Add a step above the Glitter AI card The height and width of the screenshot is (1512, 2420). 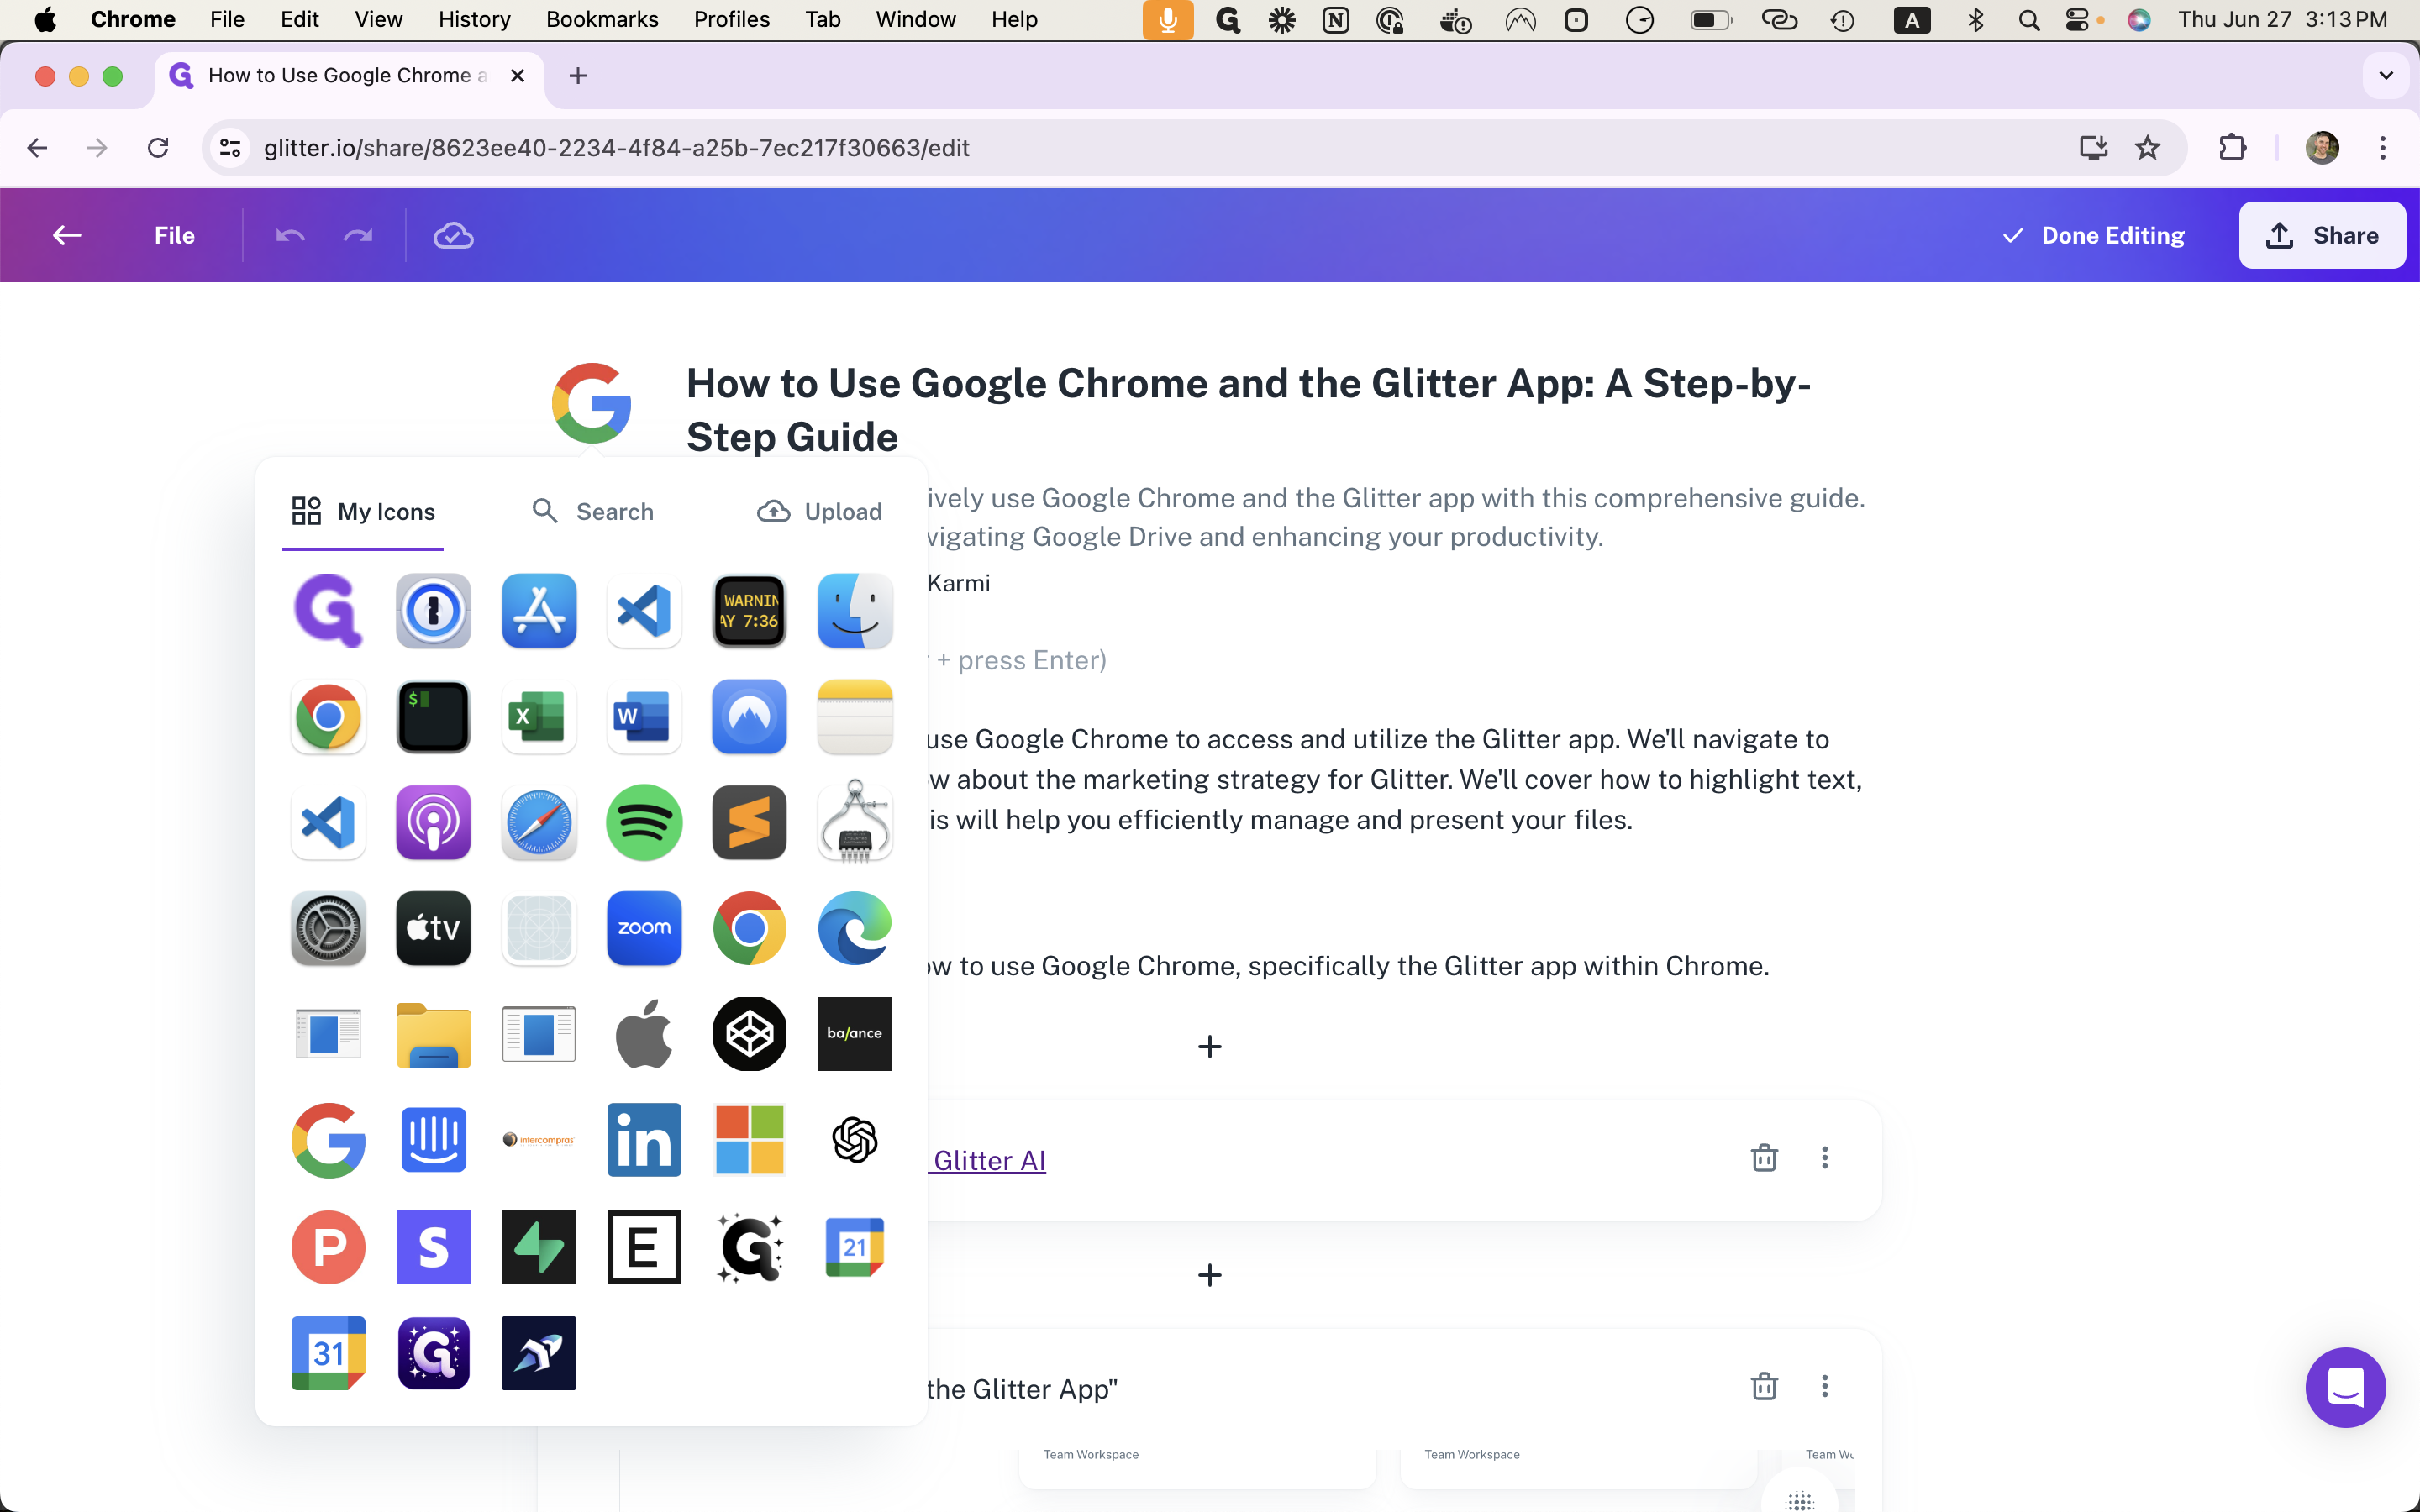pos(1209,1046)
